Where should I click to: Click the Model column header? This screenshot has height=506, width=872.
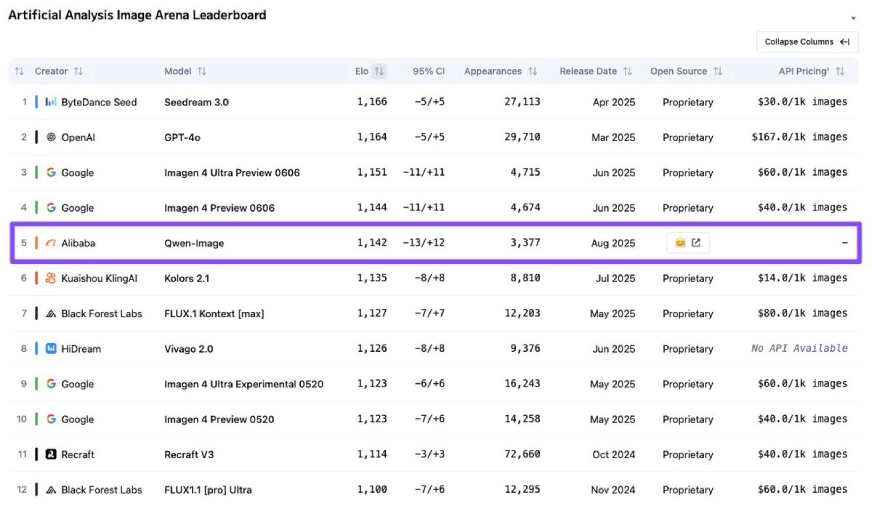pos(178,71)
